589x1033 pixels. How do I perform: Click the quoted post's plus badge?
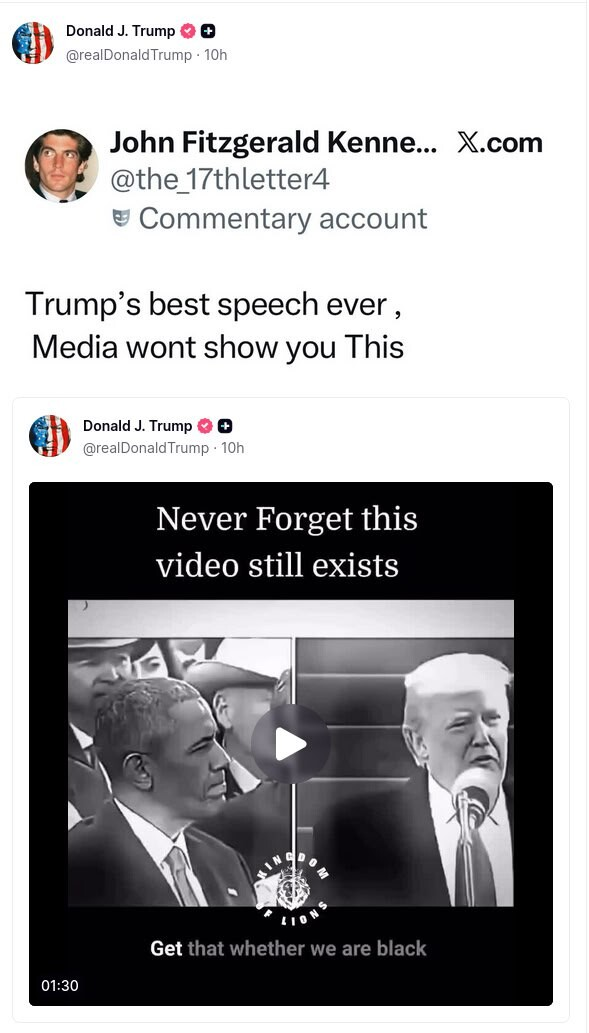(x=225, y=426)
